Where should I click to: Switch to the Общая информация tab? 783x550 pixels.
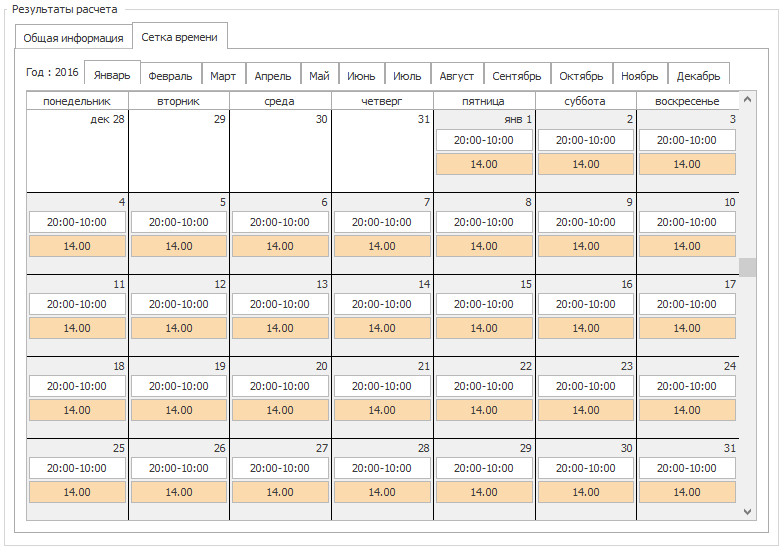73,38
